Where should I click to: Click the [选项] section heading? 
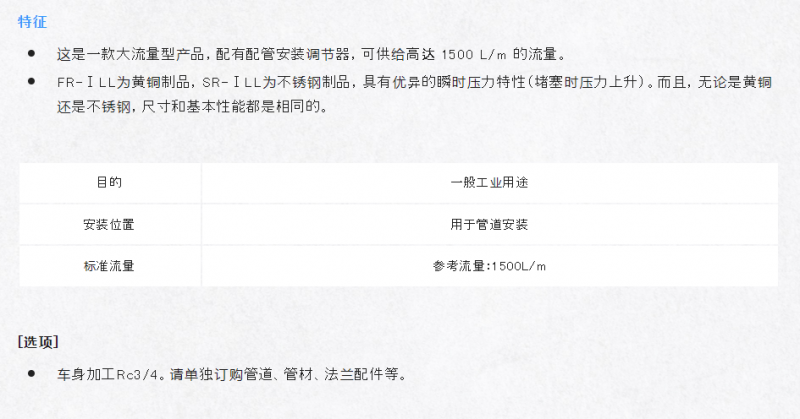38,341
